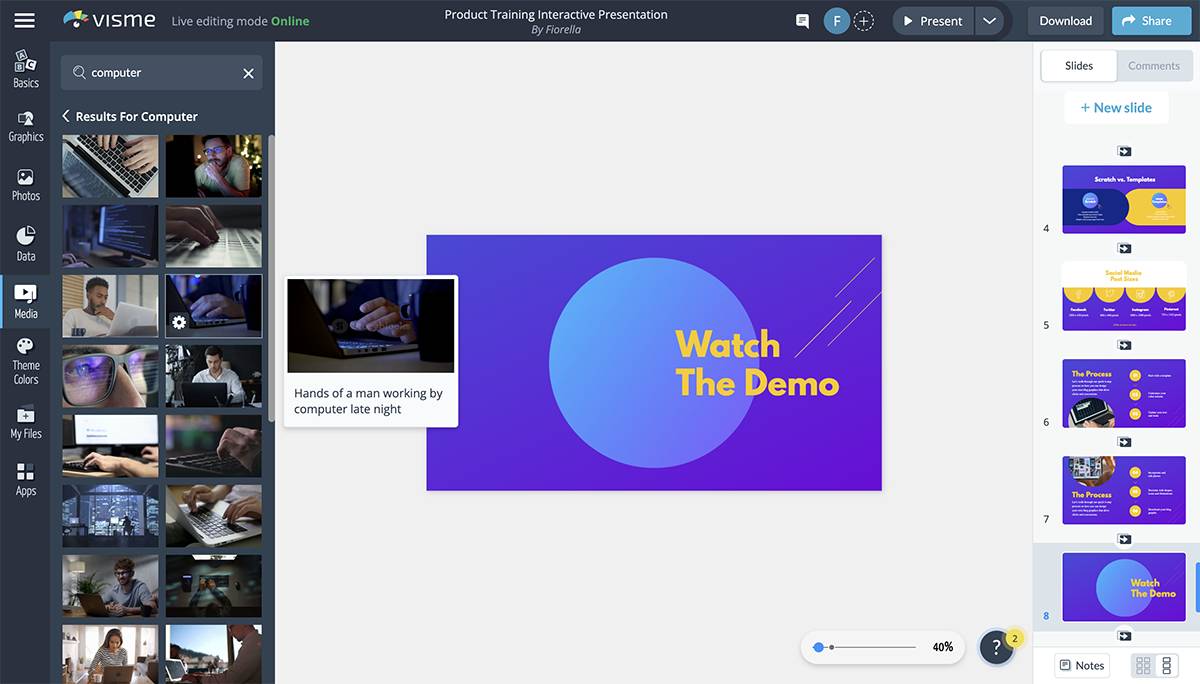Image resolution: width=1200 pixels, height=684 pixels.
Task: Open the hamburger main menu
Action: coord(25,21)
